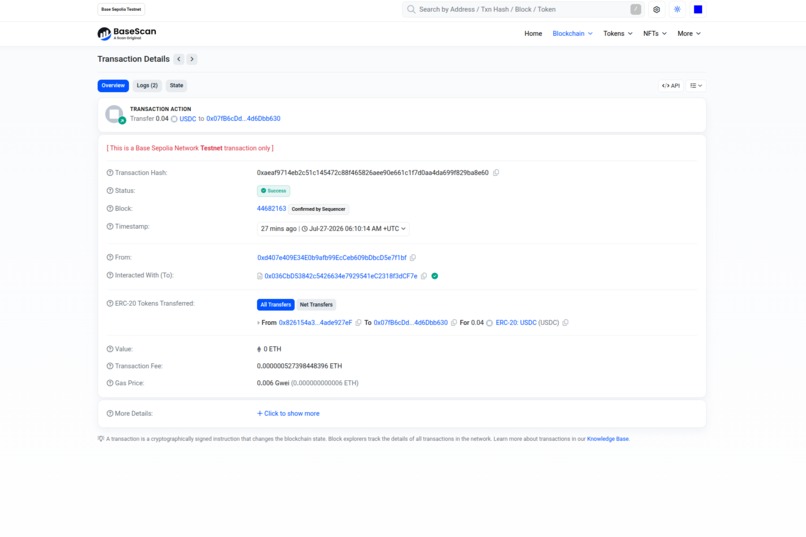Expand the Blockchain menu
The image size is (806, 537).
572,33
